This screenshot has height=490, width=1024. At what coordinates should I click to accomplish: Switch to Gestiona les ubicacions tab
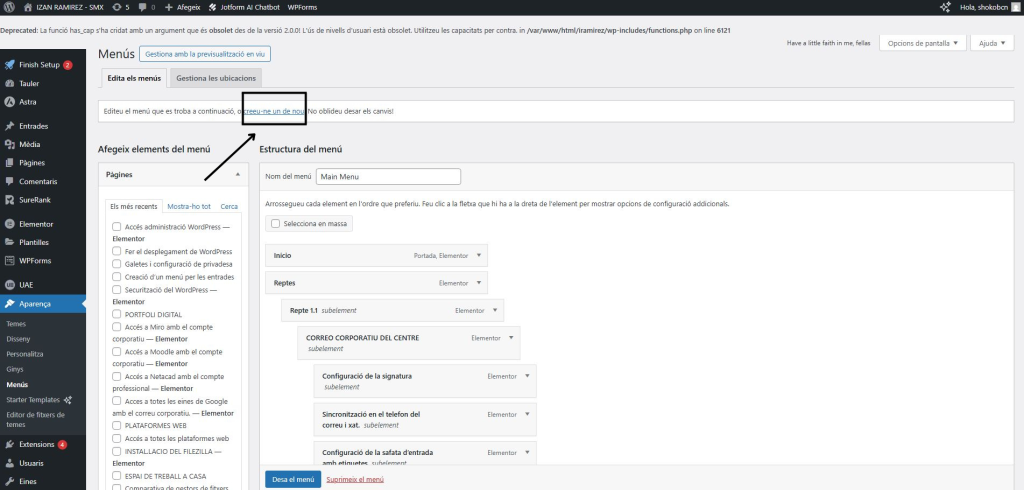click(x=217, y=77)
